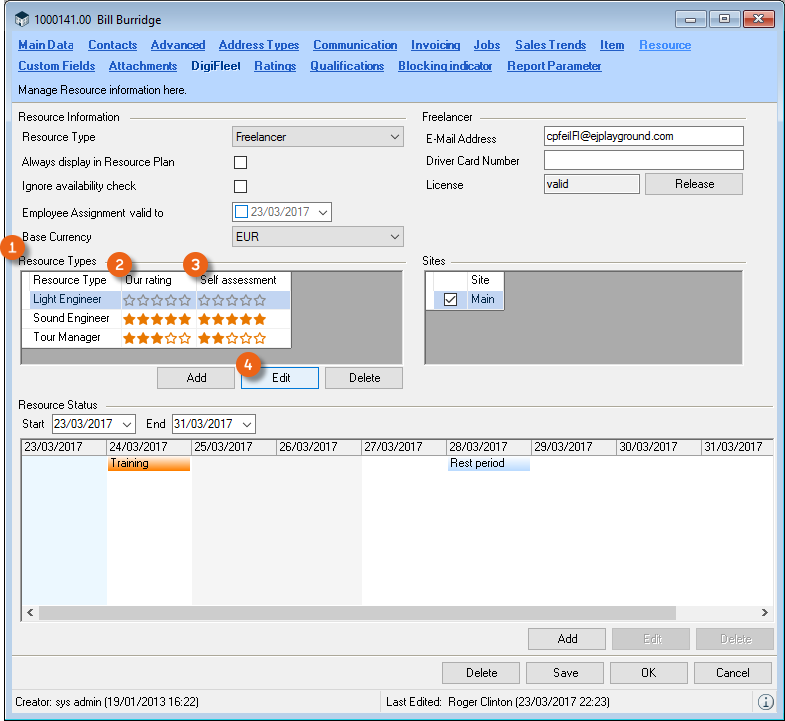Enable Always display in Resource Plan
785x721 pixels.
240,162
